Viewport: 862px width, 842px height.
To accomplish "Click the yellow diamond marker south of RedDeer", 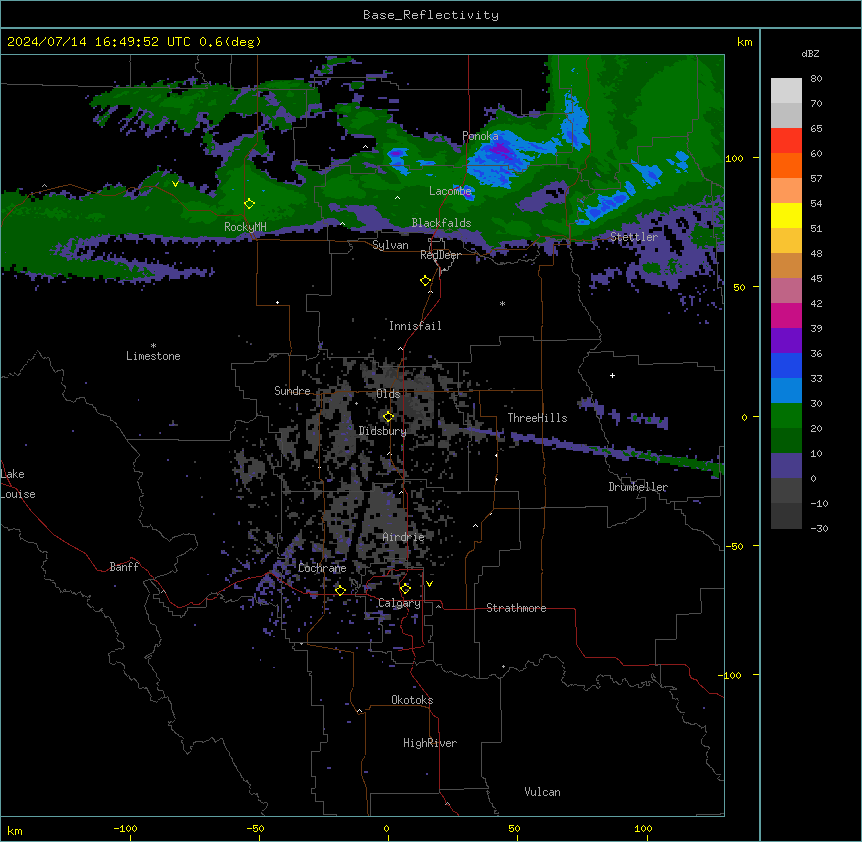I will (426, 281).
